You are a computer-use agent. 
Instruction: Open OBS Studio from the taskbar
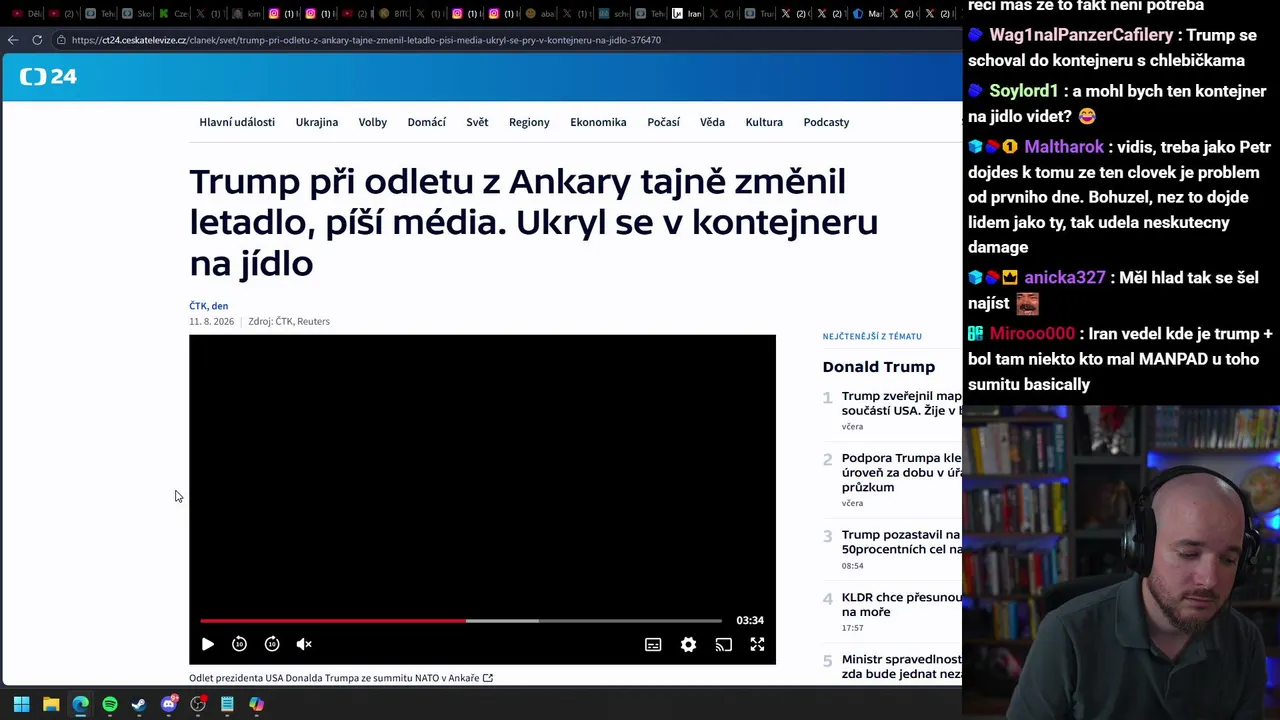coord(198,704)
